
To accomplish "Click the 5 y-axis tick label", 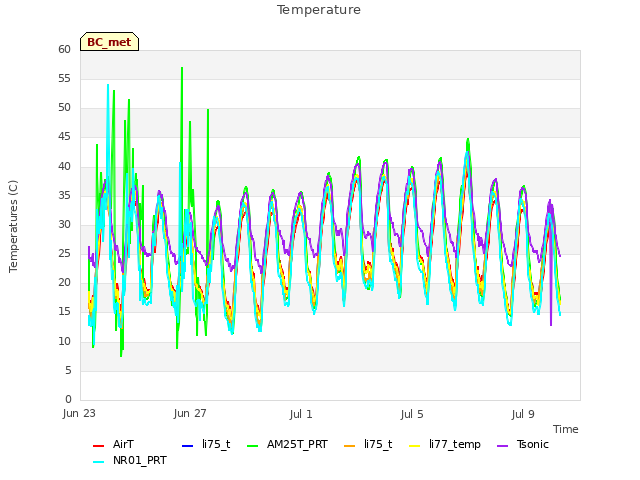I will coord(68,371).
